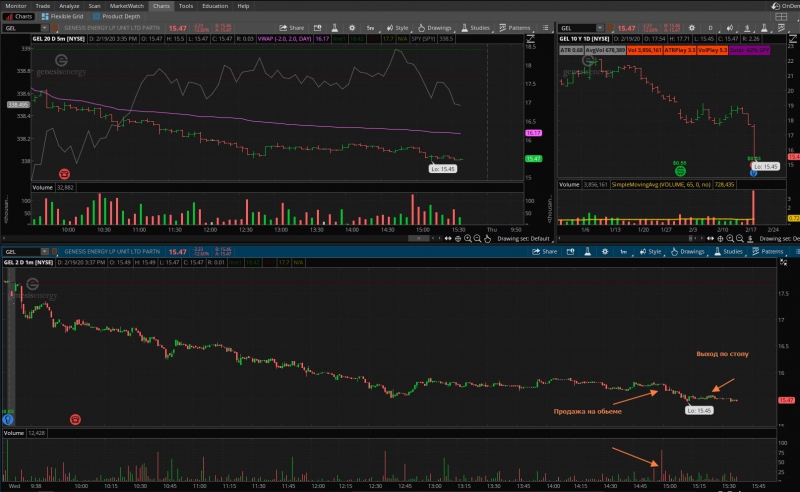800x492 pixels.
Task: Click the red phone icon on bottom chart
Action: click(x=75, y=420)
